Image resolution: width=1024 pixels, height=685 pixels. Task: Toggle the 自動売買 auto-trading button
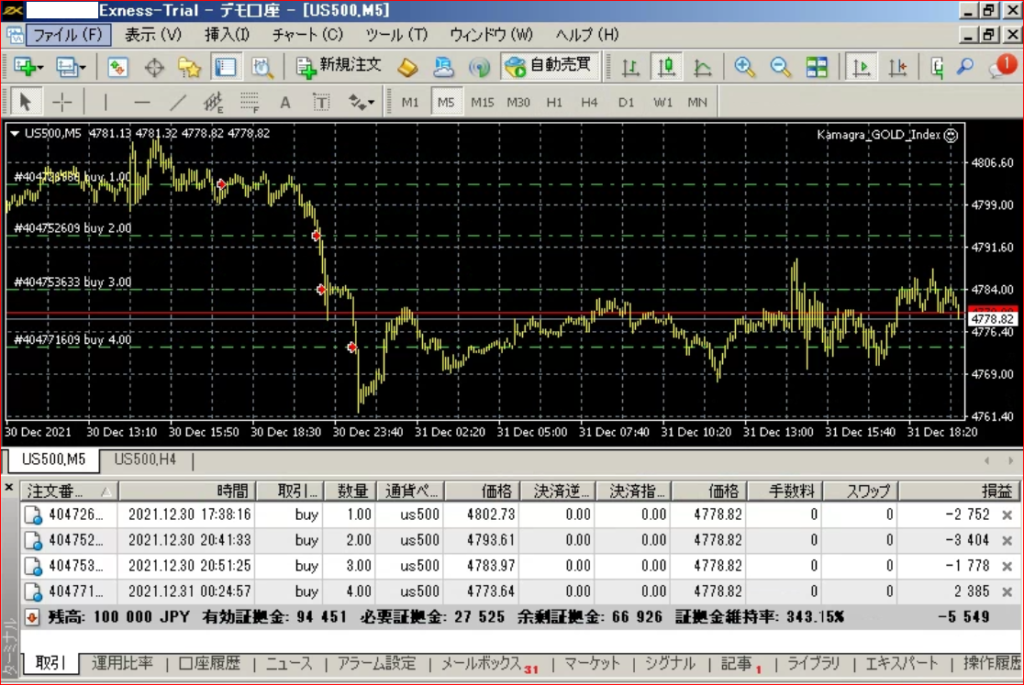coord(548,68)
